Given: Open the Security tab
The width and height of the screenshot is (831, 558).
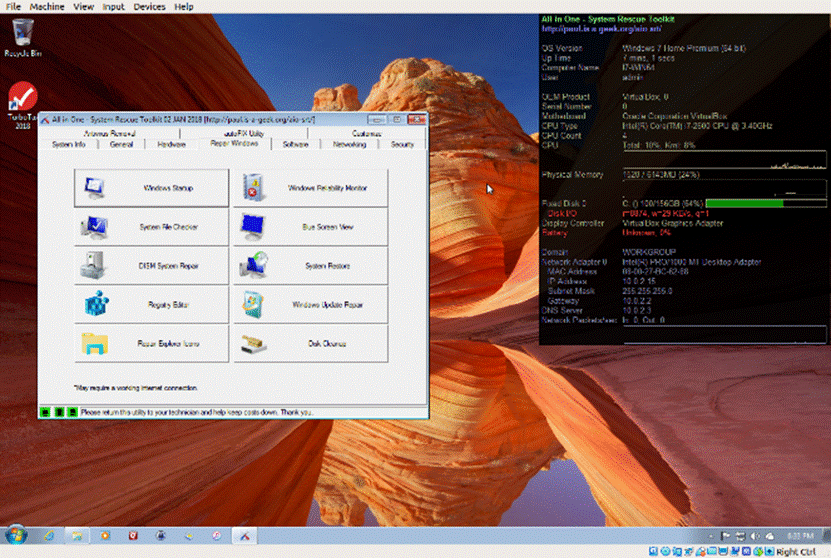Looking at the screenshot, I should click(402, 145).
